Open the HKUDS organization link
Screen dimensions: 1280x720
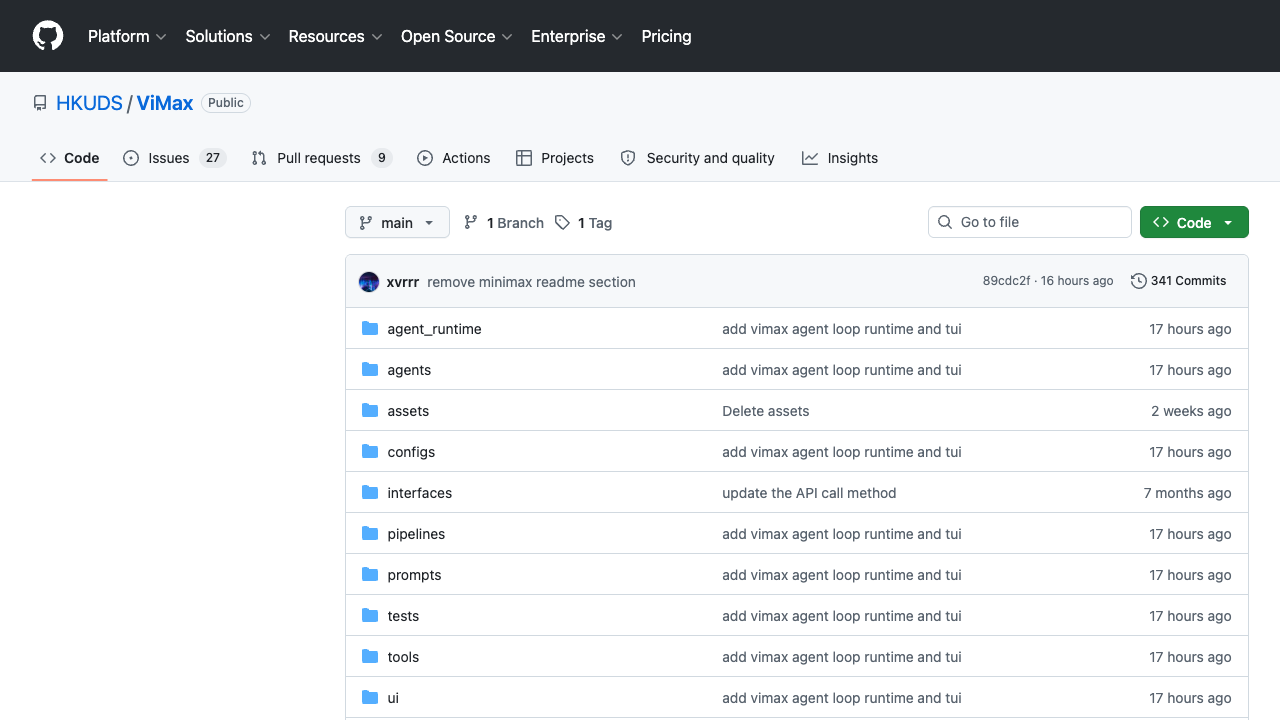coord(89,103)
